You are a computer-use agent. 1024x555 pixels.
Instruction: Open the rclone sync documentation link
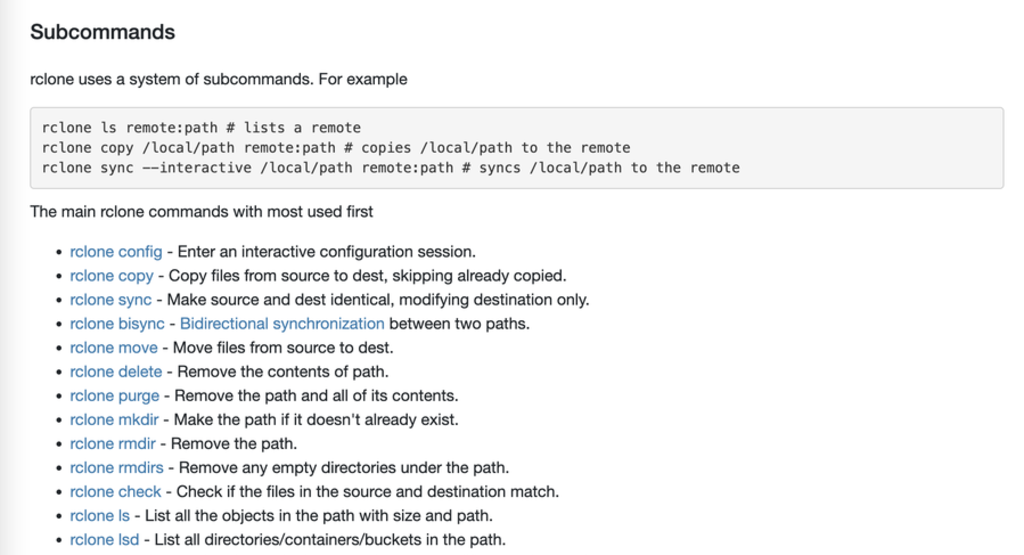(110, 300)
